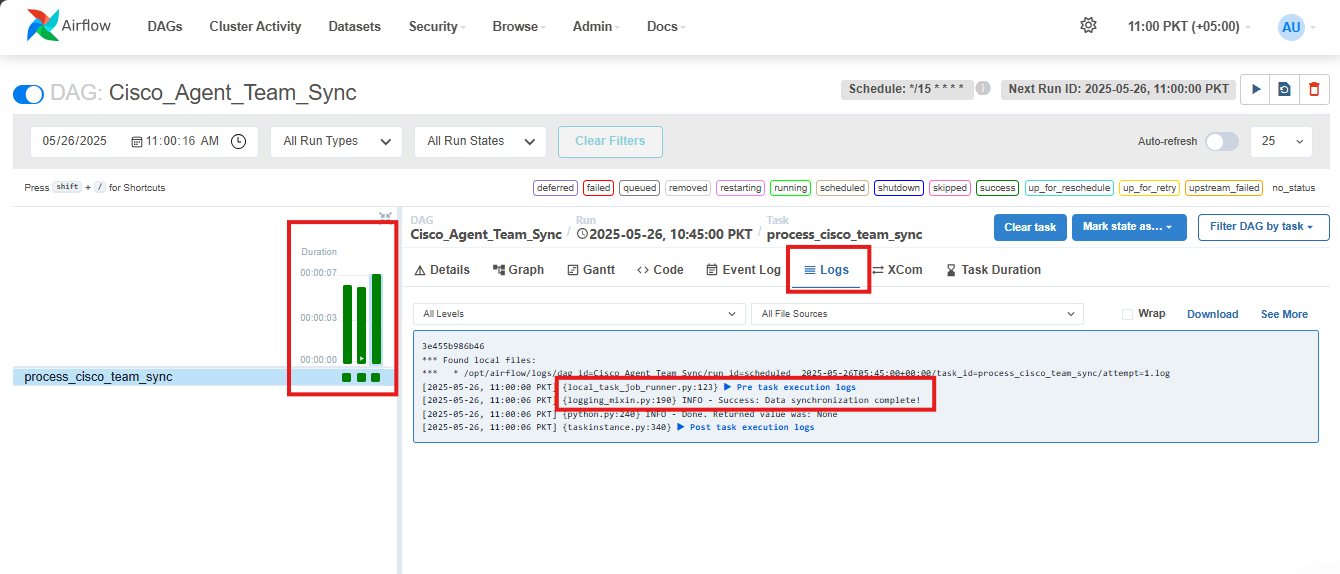Image resolution: width=1340 pixels, height=574 pixels.
Task: Click the base date input field
Action: 80,141
